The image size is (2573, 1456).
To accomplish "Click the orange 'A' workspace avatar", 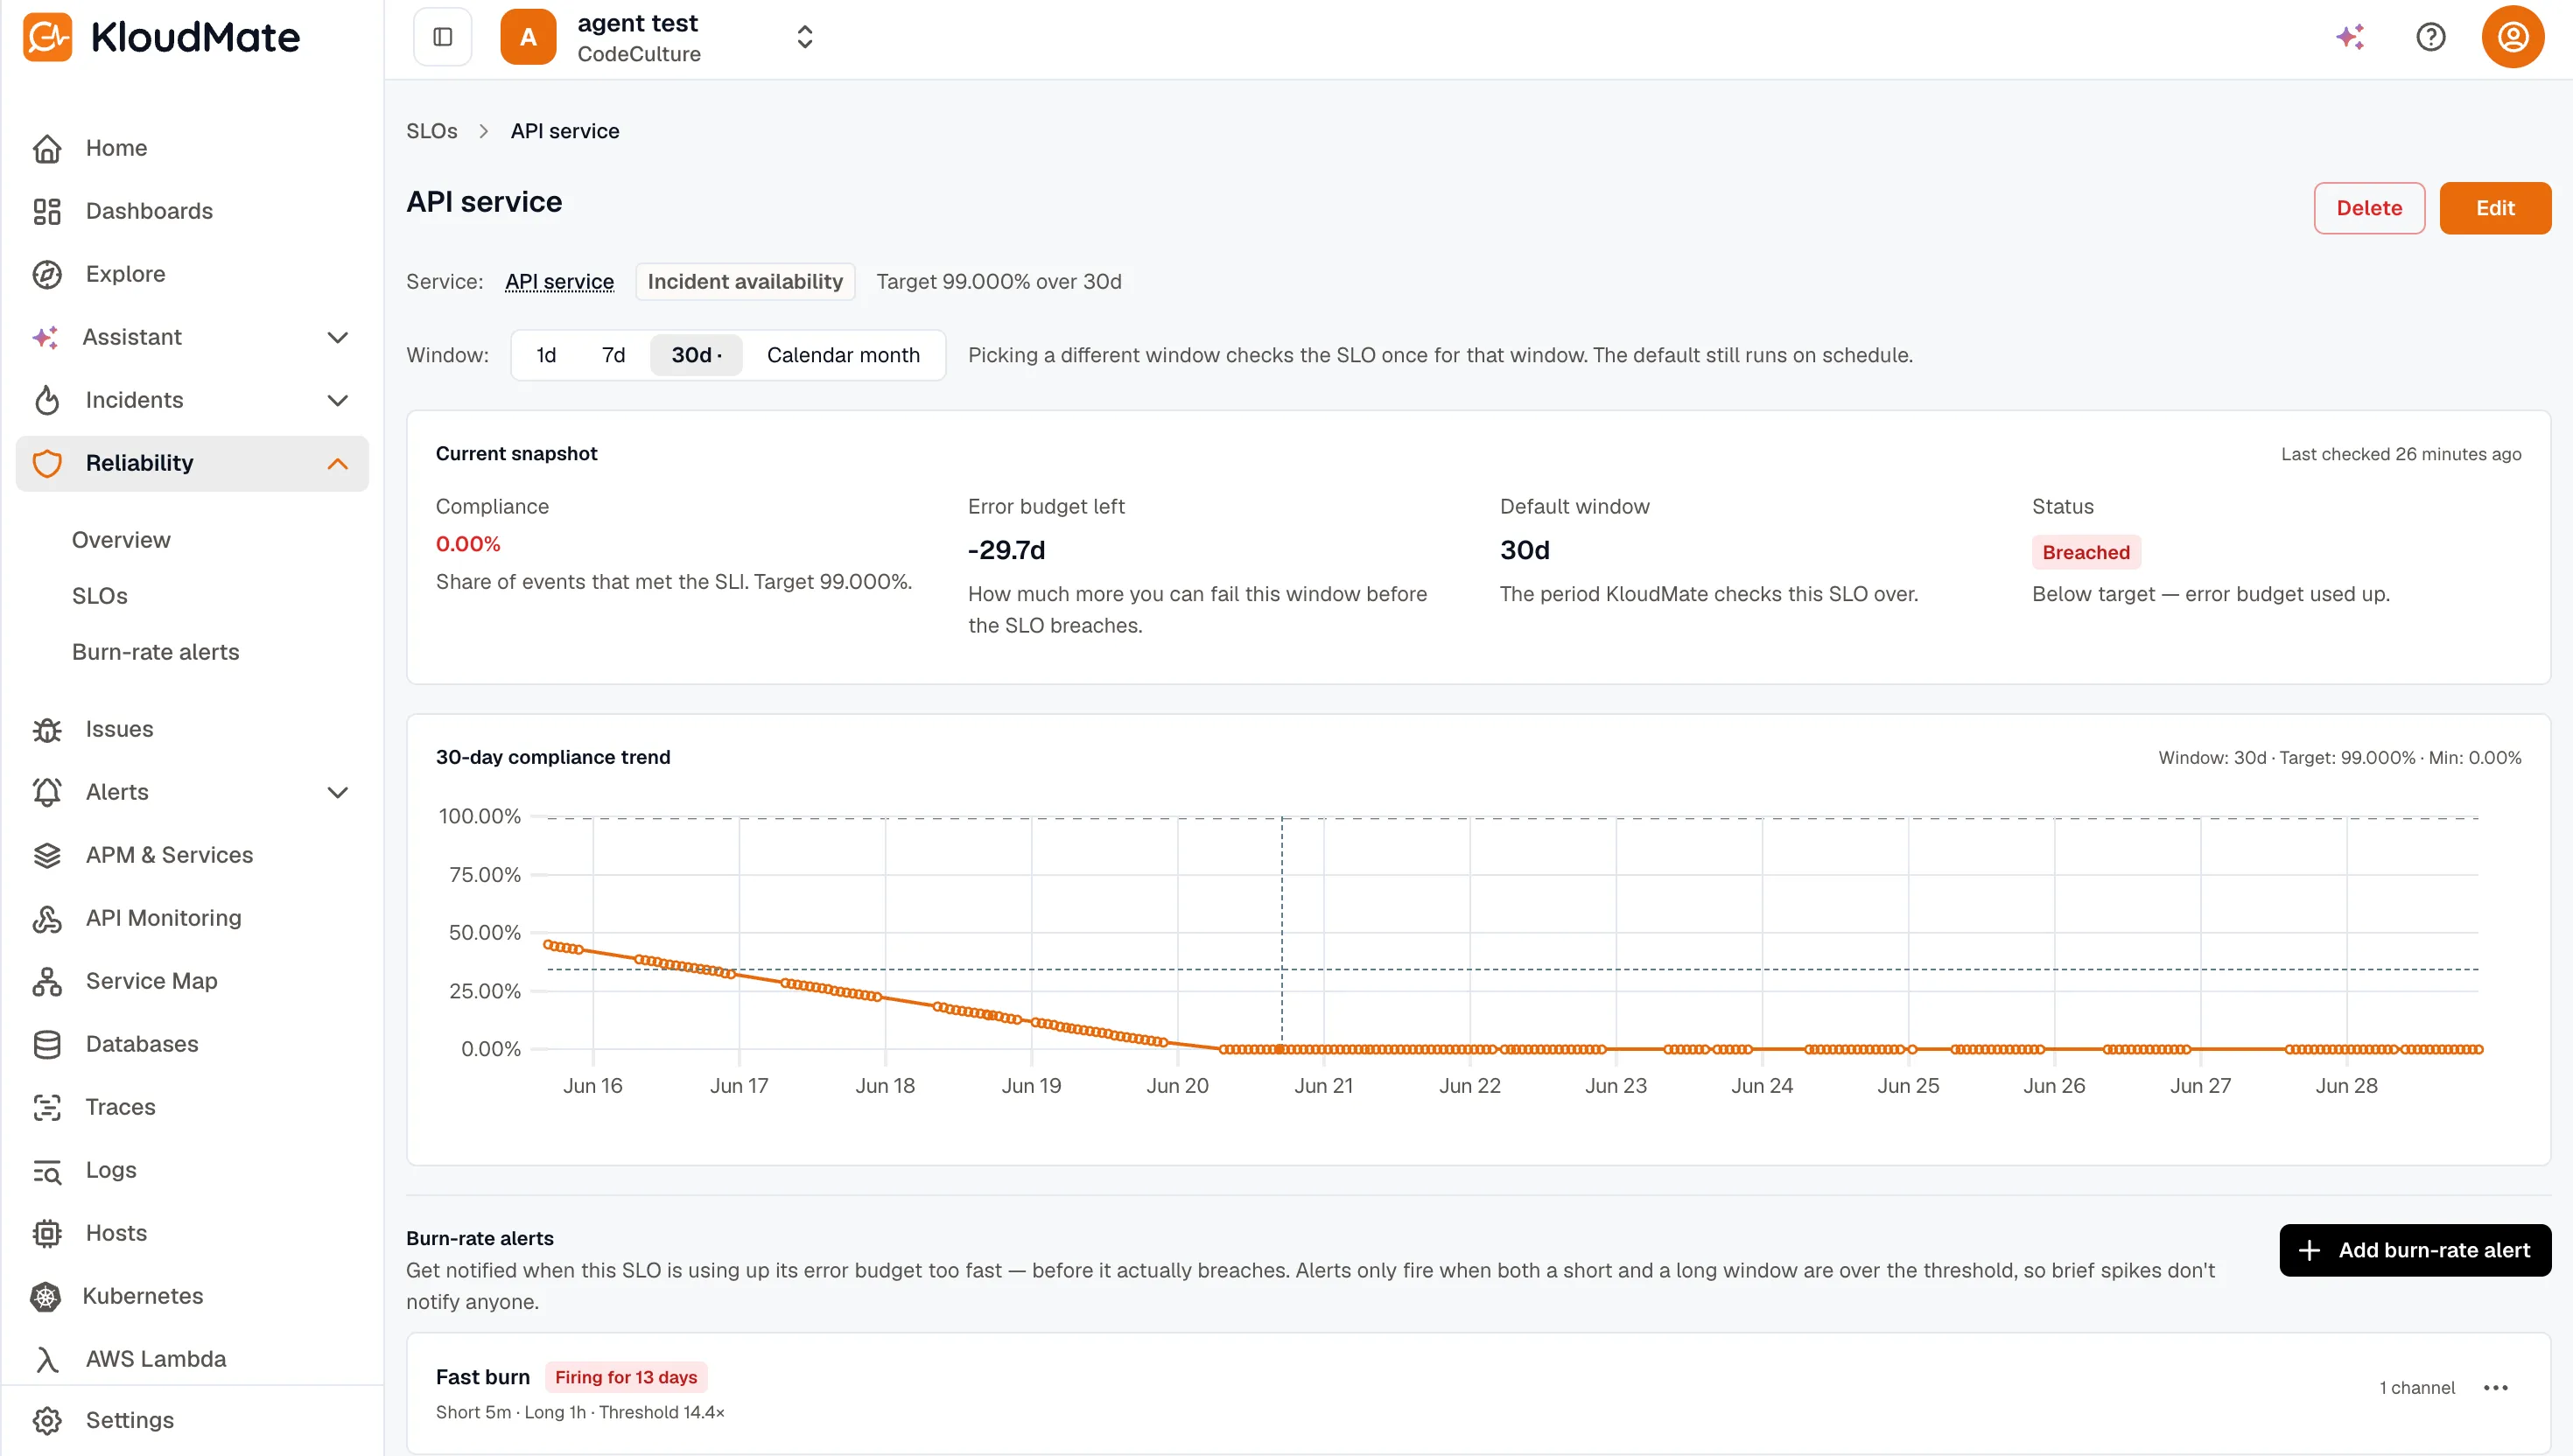I will coord(528,37).
